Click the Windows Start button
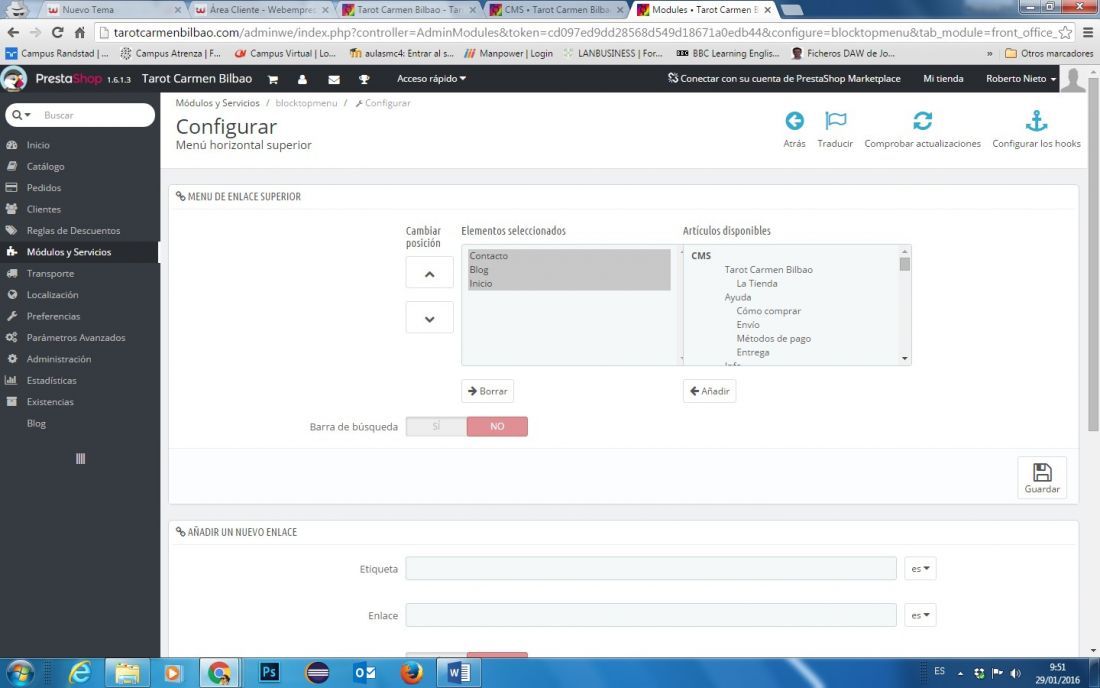 (x=19, y=673)
